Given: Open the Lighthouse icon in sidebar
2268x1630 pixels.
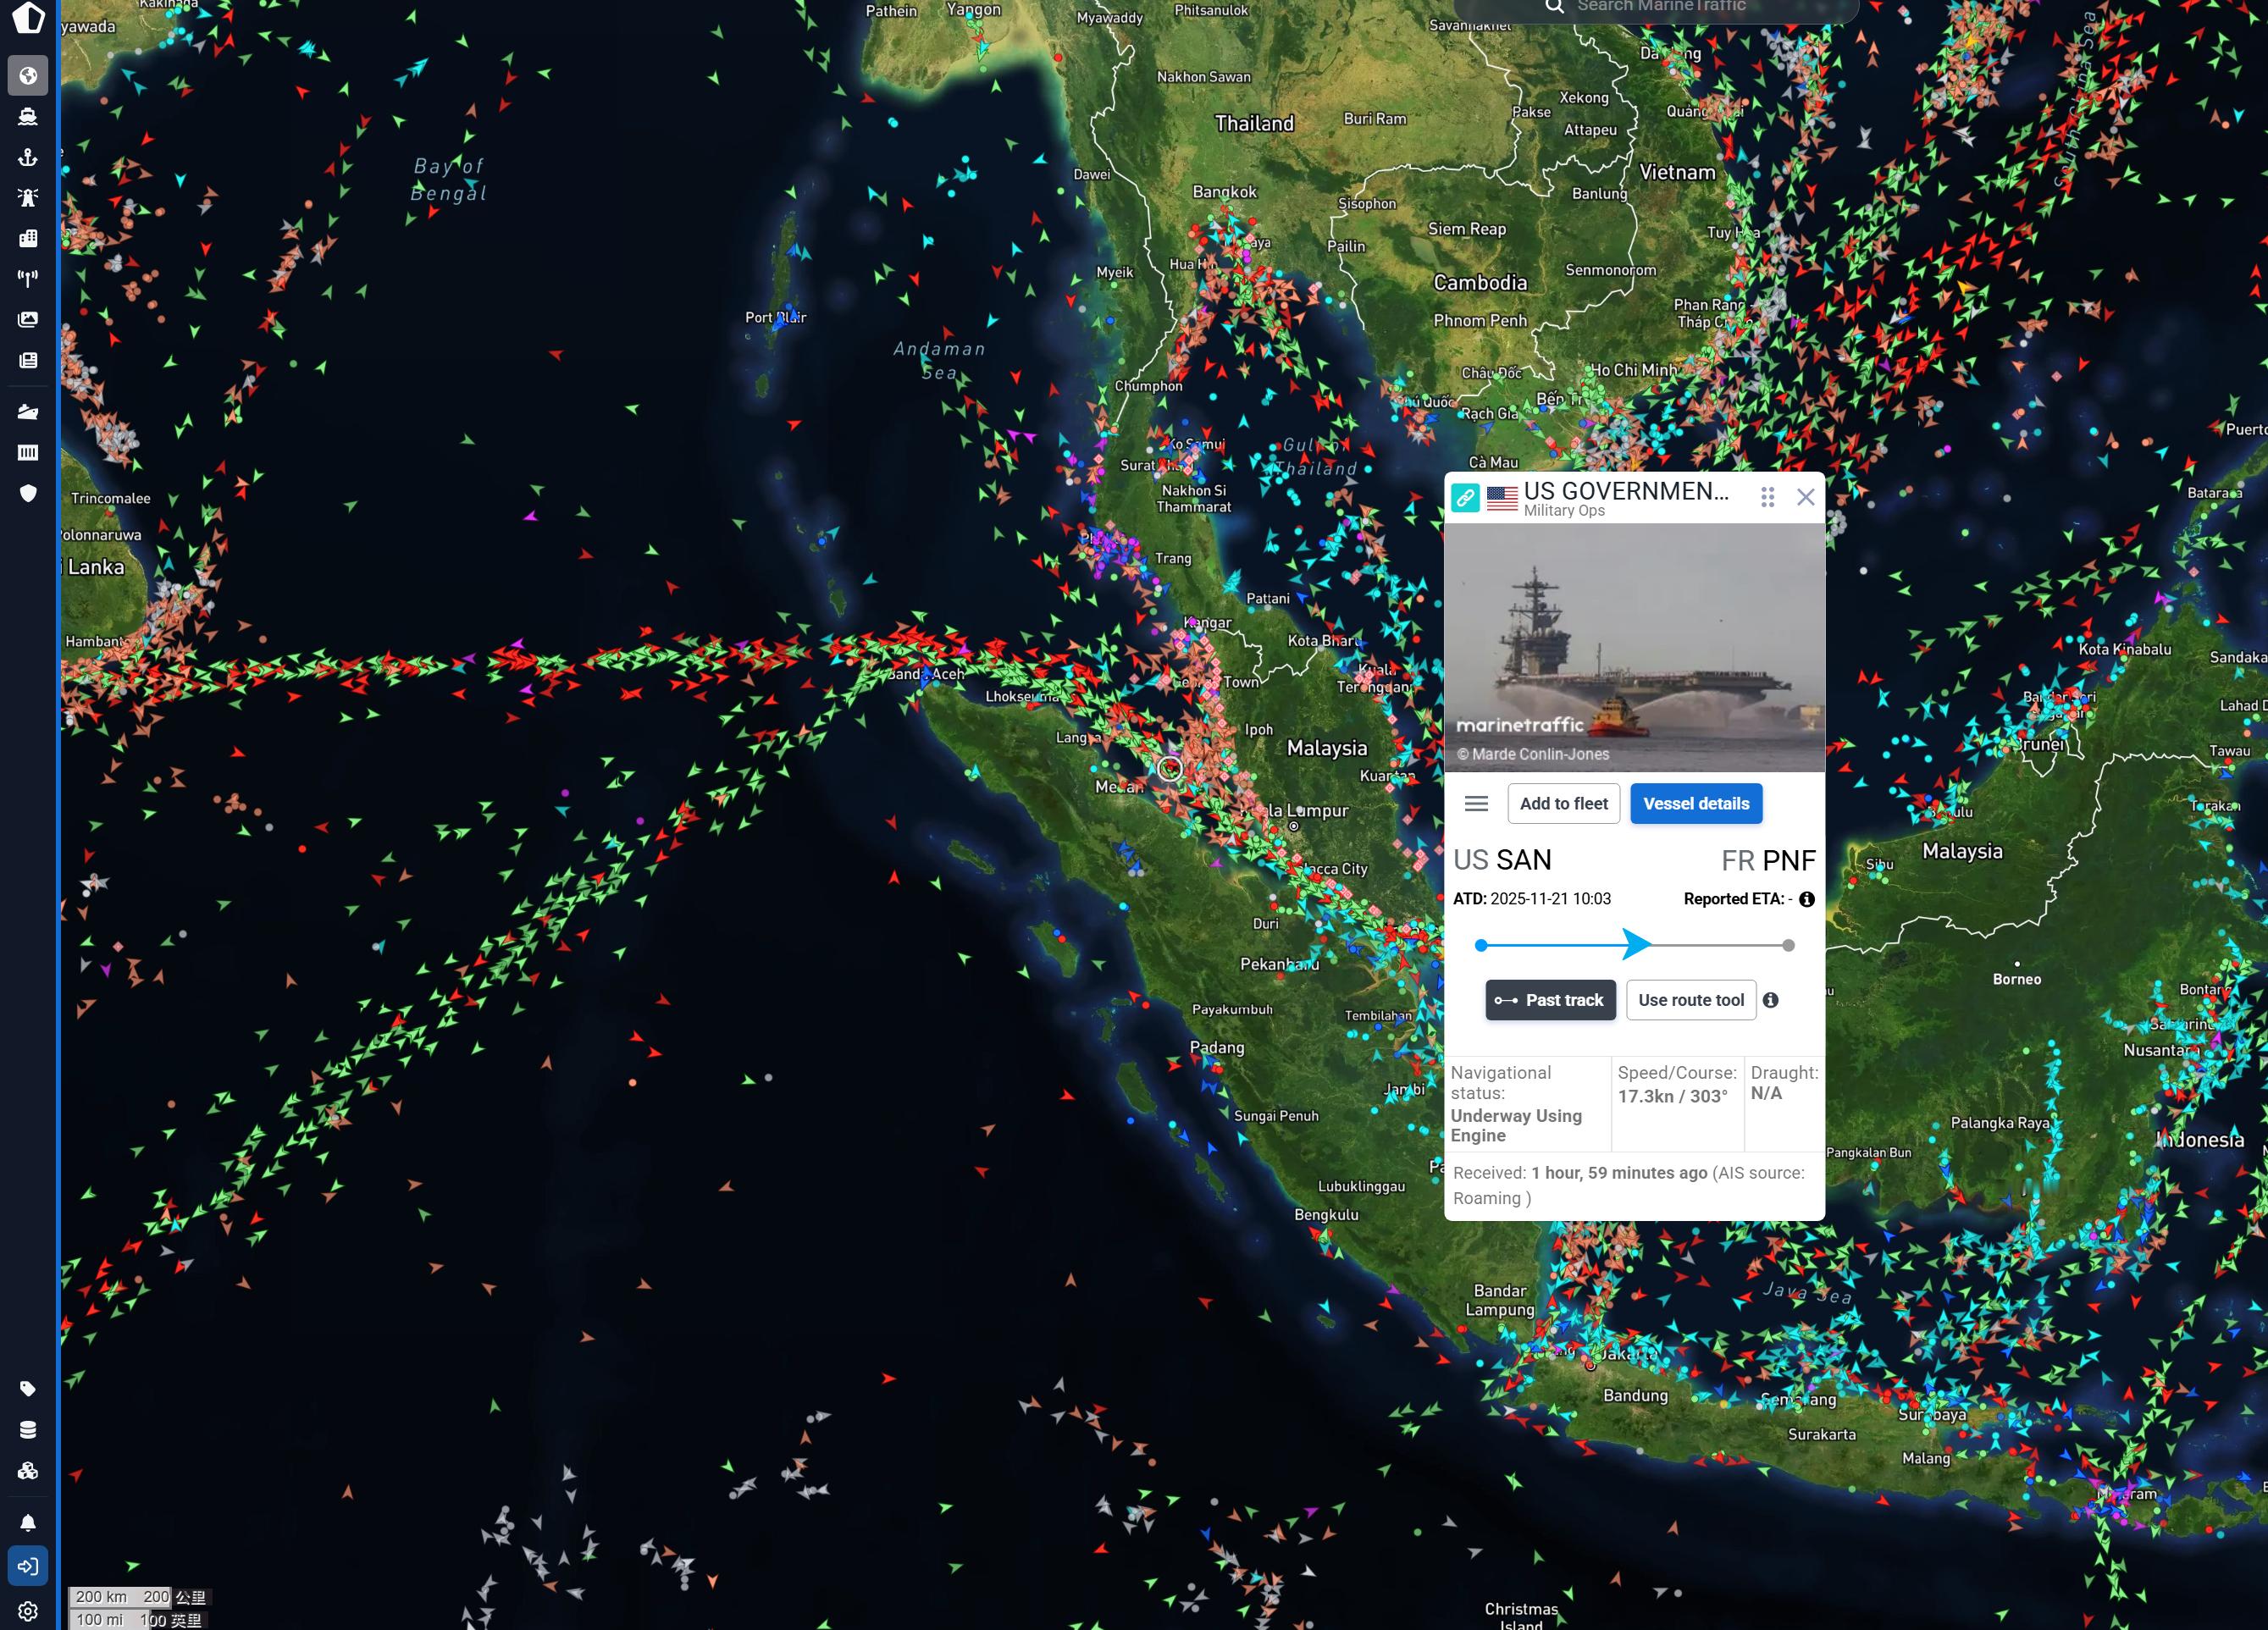Looking at the screenshot, I should pos(28,197).
